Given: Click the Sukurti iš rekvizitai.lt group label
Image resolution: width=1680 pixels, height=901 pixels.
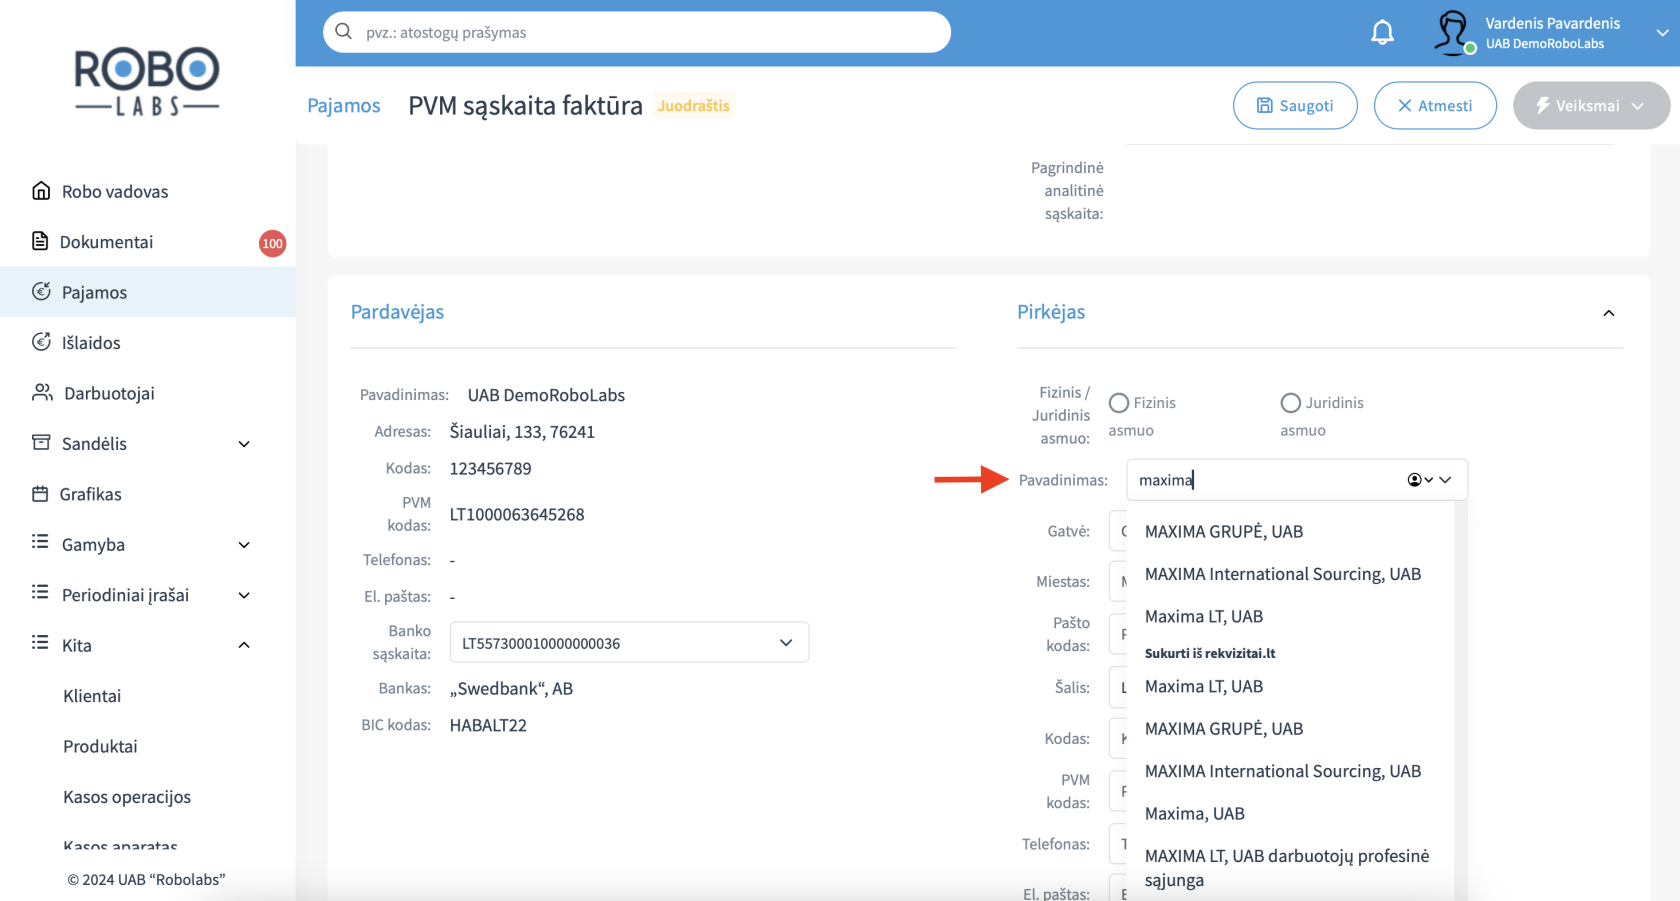Looking at the screenshot, I should pos(1210,653).
